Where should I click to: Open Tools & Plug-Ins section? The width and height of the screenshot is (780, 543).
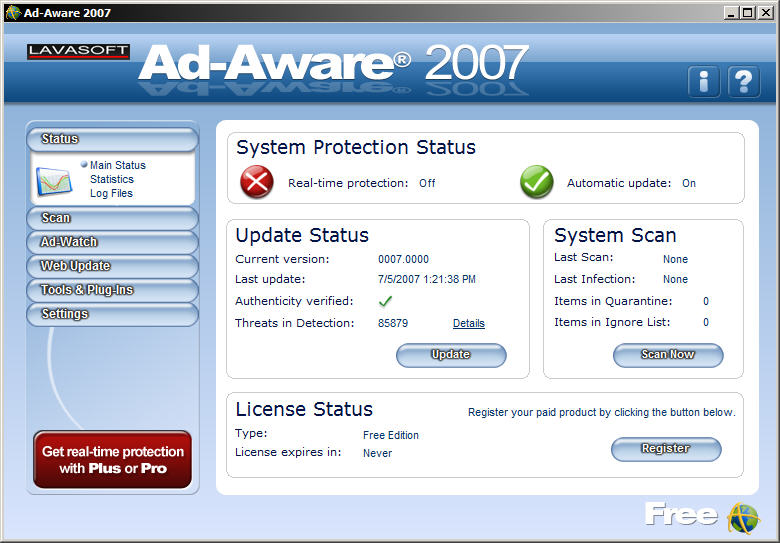click(x=112, y=290)
